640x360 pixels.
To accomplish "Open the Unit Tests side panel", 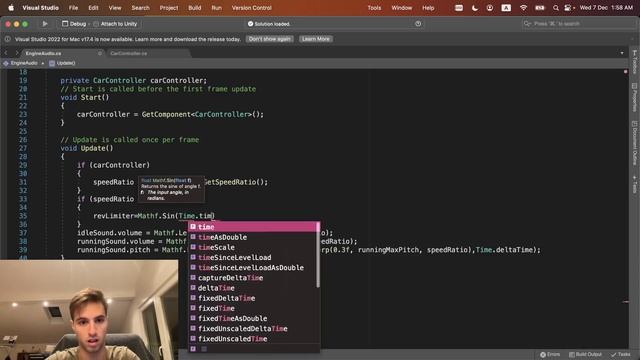I will [634, 184].
